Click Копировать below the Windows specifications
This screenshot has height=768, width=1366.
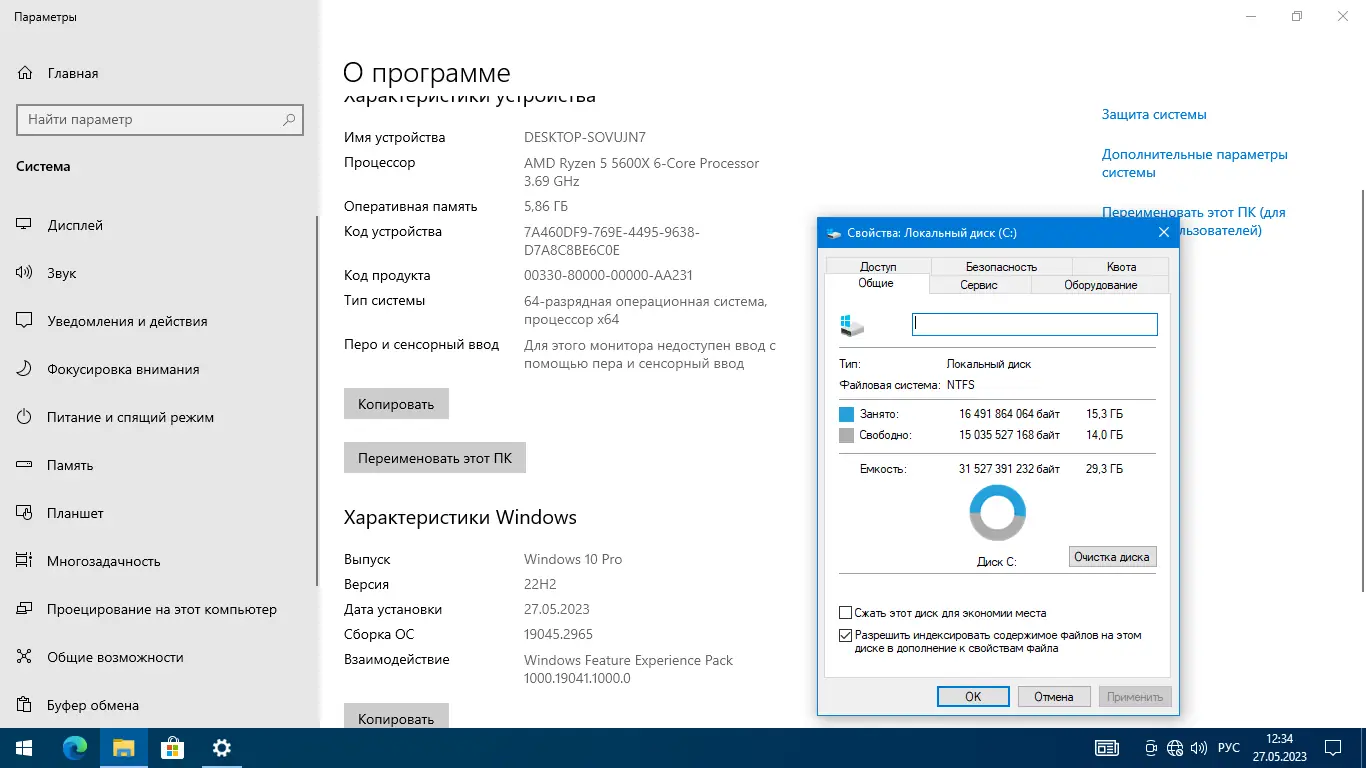coord(396,716)
